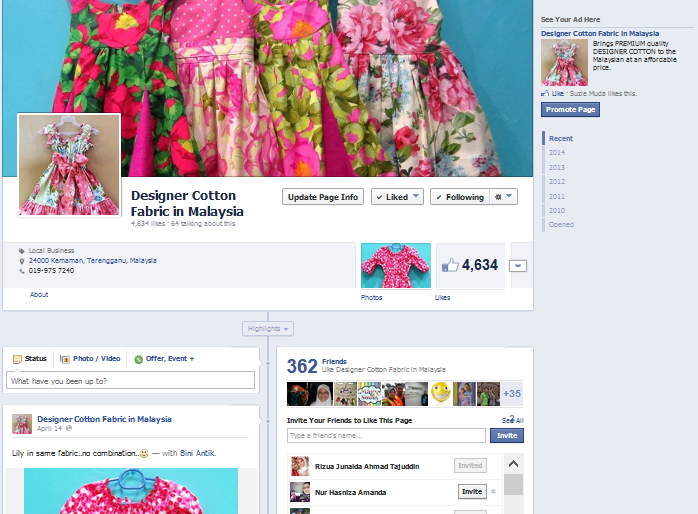The width and height of the screenshot is (698, 514).
Task: Open the April 14 post timestamp
Action: click(x=49, y=429)
